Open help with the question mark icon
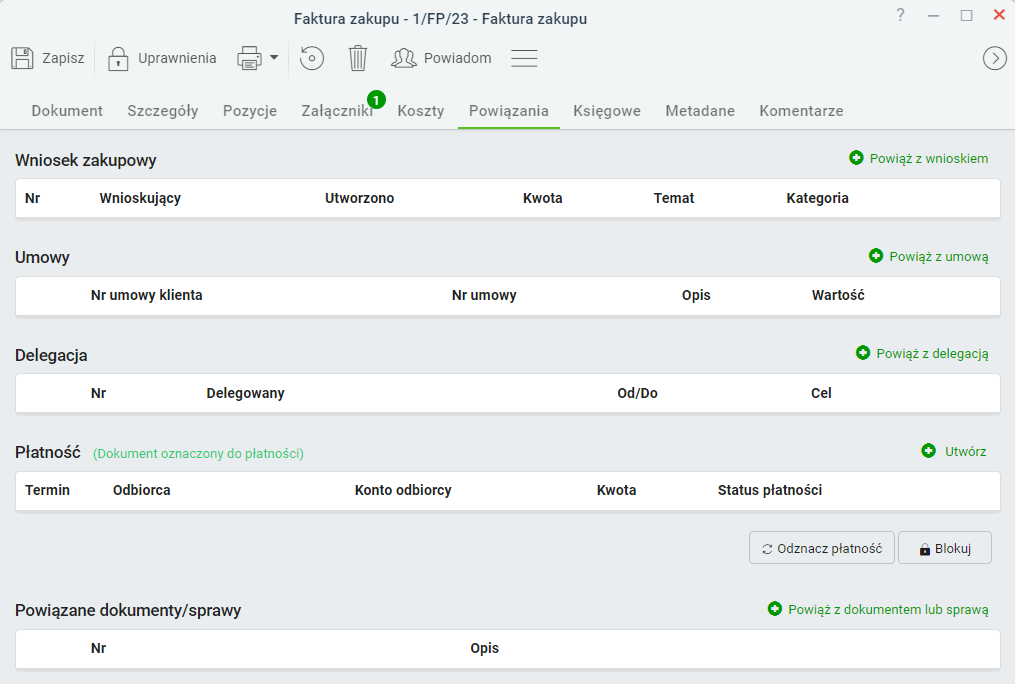 point(900,15)
